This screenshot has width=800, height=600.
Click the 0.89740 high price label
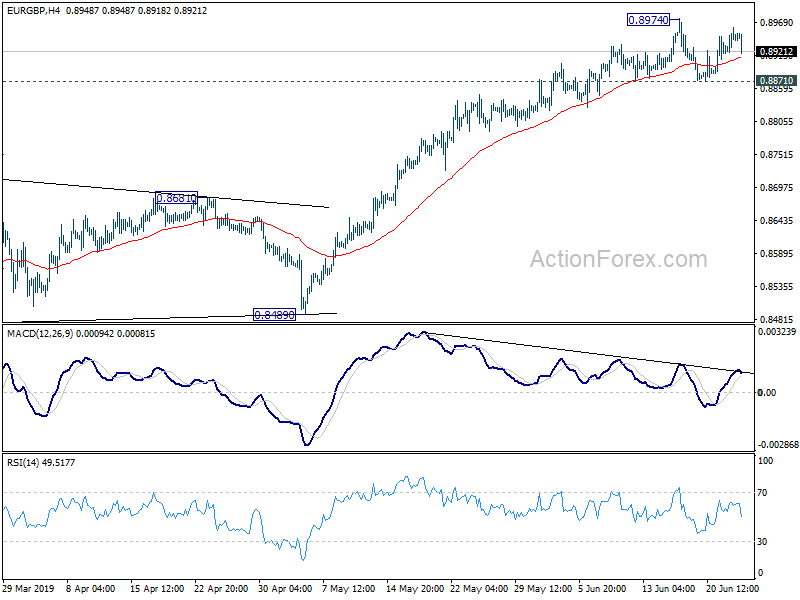[x=648, y=20]
